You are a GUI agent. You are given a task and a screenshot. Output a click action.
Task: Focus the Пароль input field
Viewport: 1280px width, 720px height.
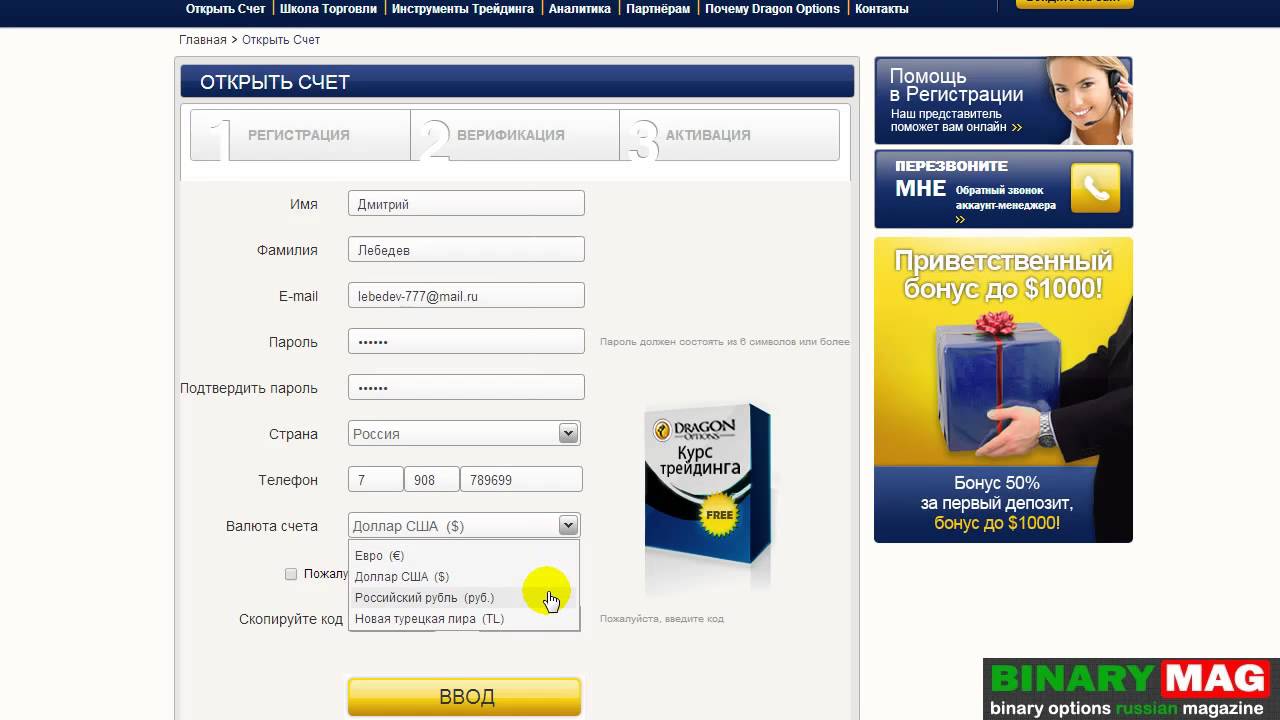466,341
